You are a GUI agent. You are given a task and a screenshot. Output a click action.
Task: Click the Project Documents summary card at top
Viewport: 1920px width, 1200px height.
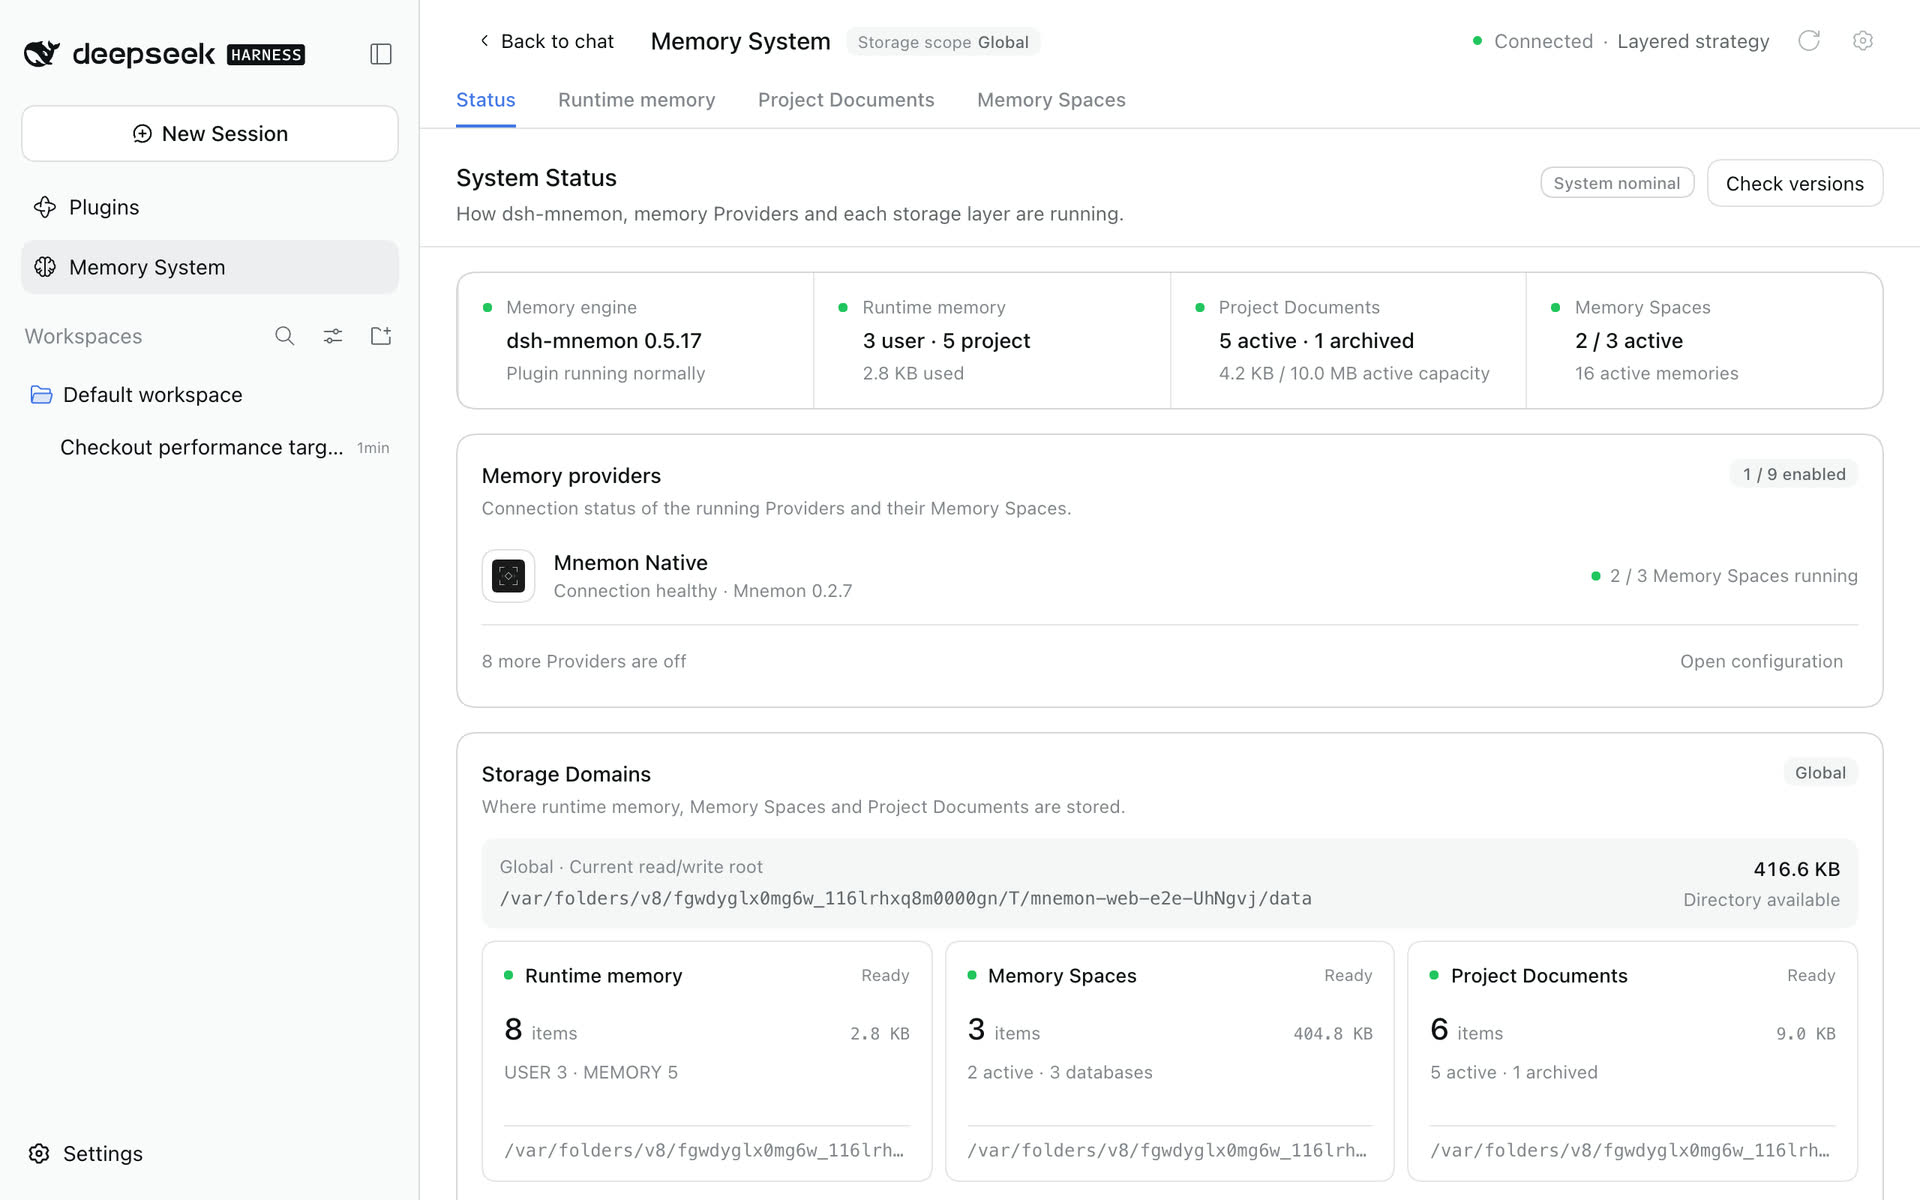point(1348,340)
